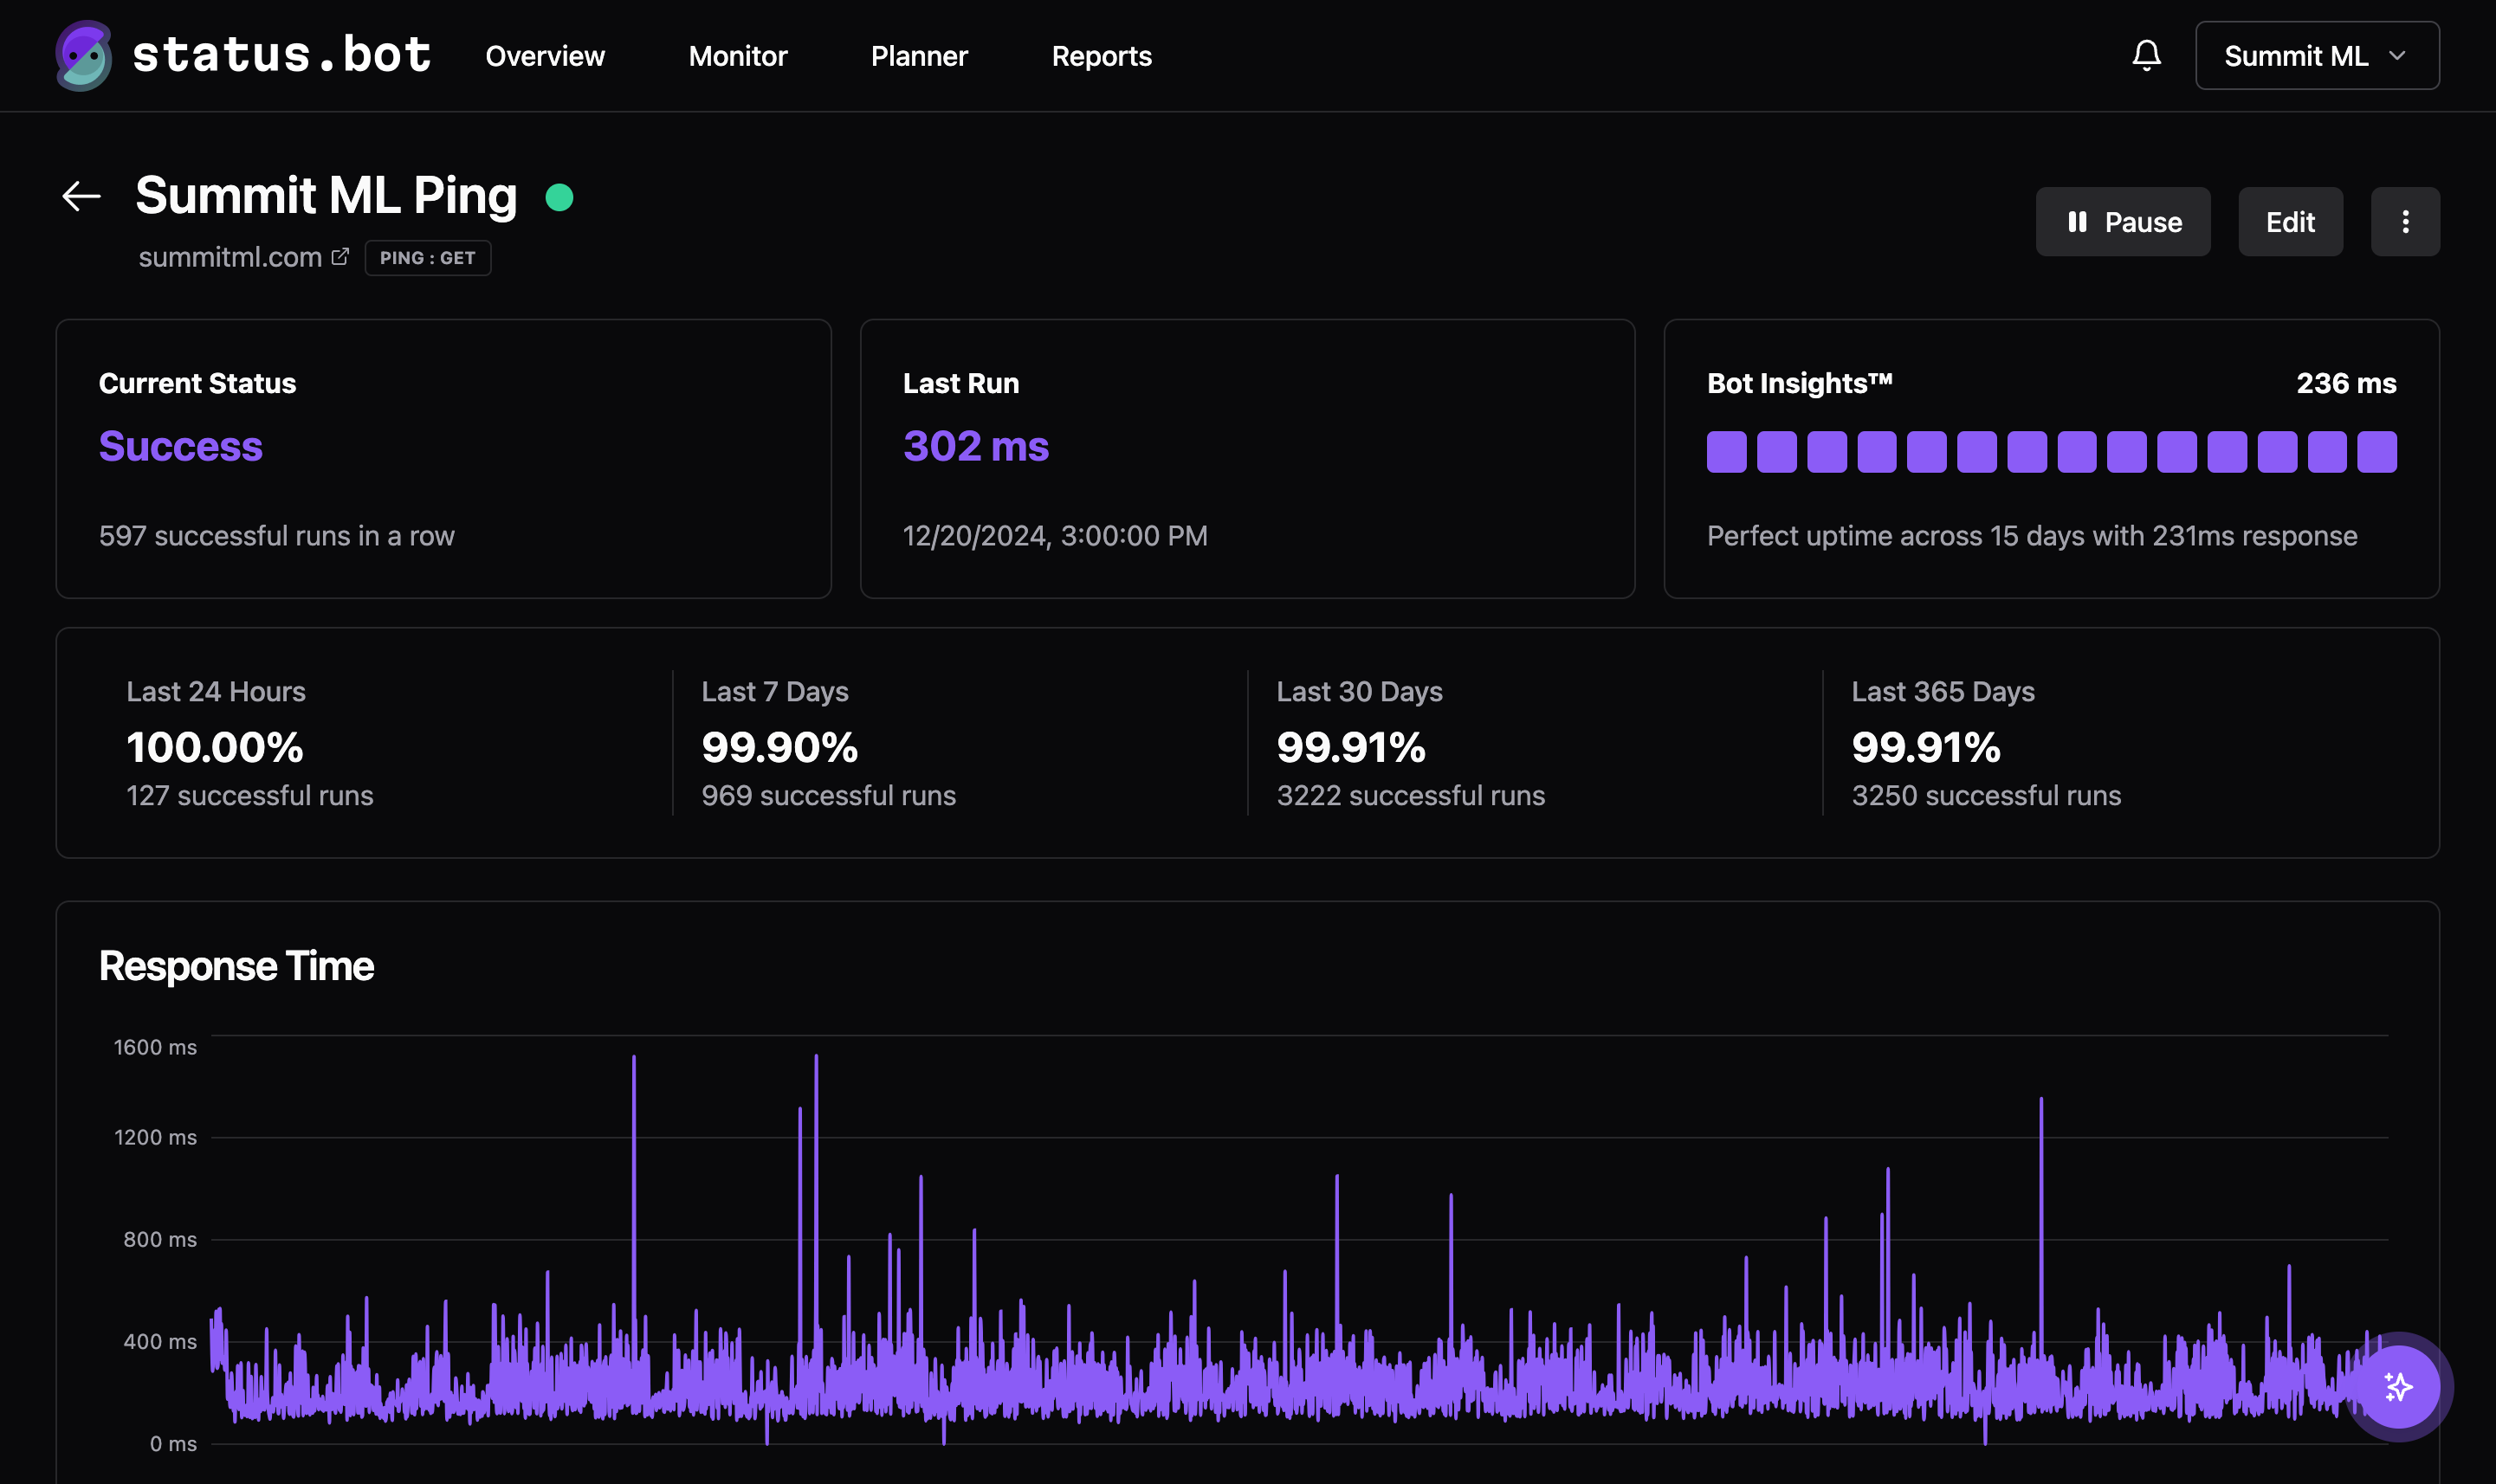The image size is (2496, 1484).
Task: Switch to the Monitor nav item
Action: click(738, 56)
